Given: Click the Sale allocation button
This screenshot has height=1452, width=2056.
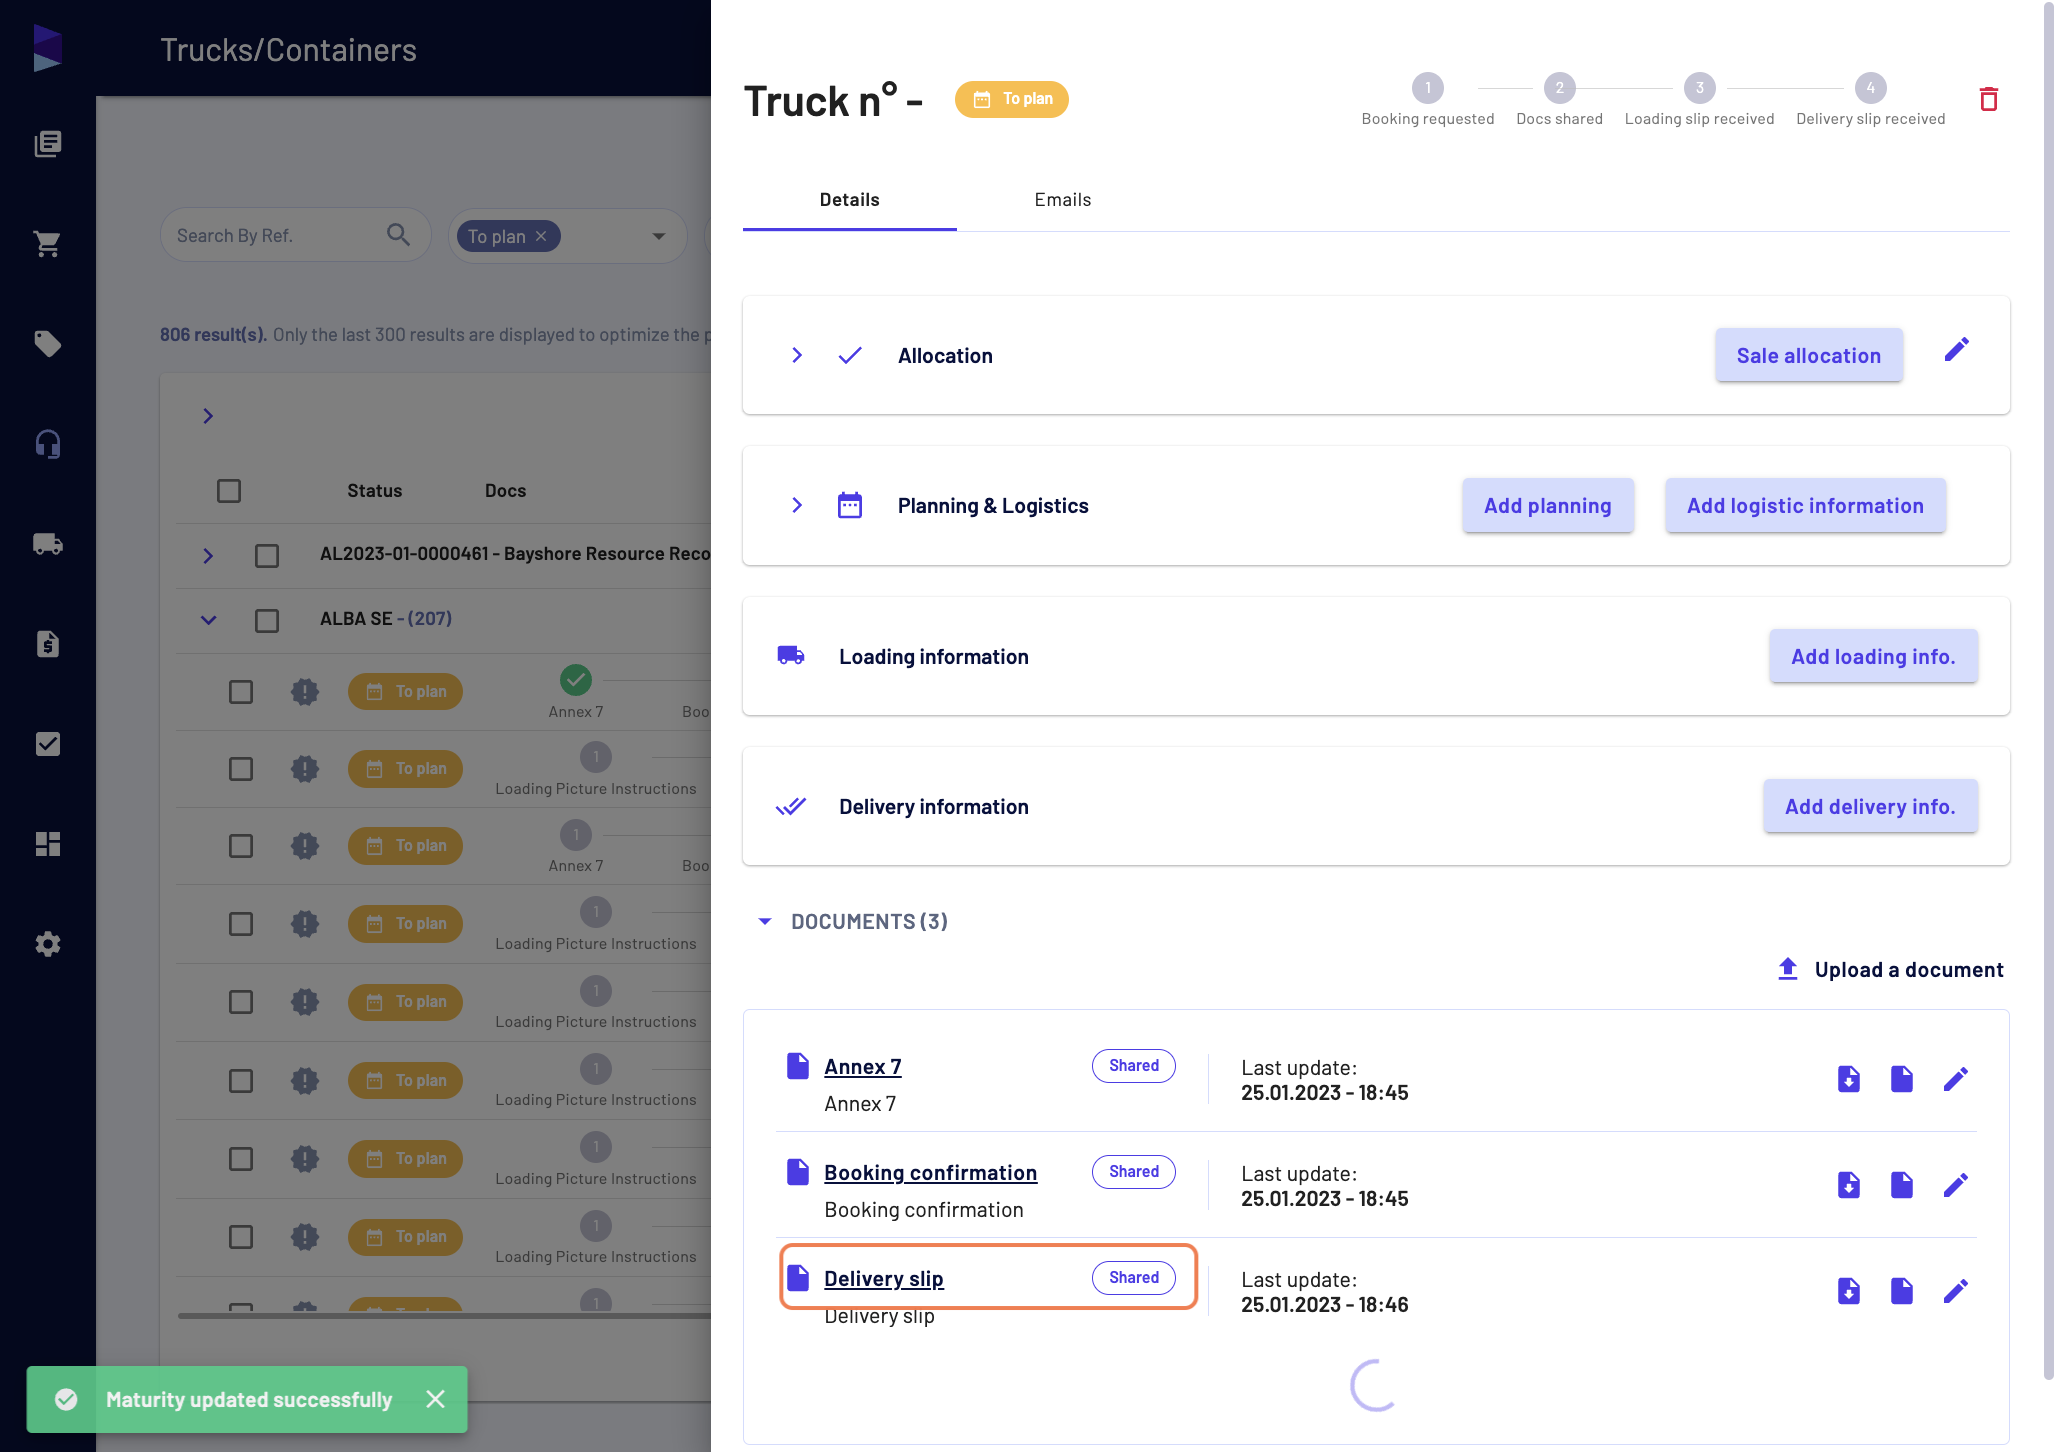Looking at the screenshot, I should coord(1808,355).
